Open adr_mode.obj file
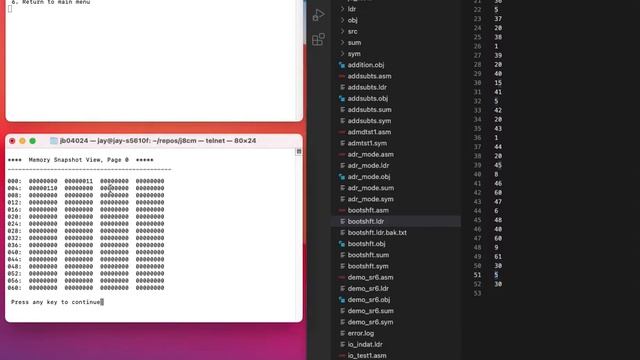This screenshot has height=360, width=640. click(369, 177)
